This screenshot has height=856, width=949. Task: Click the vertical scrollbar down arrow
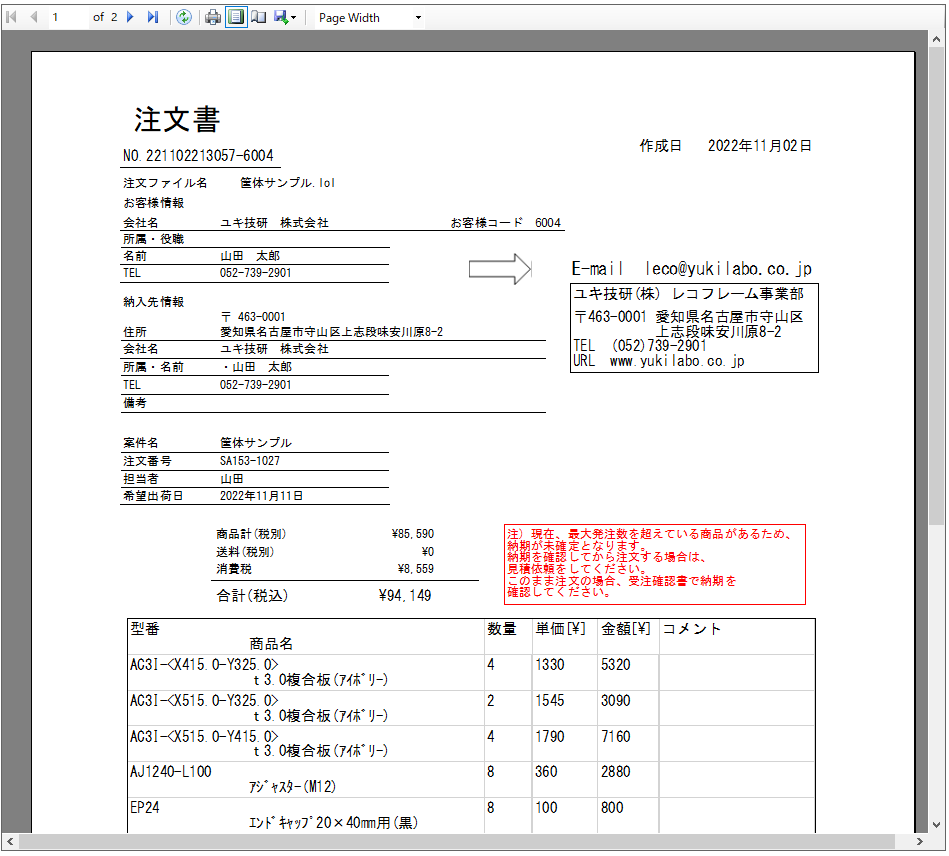(x=936, y=824)
